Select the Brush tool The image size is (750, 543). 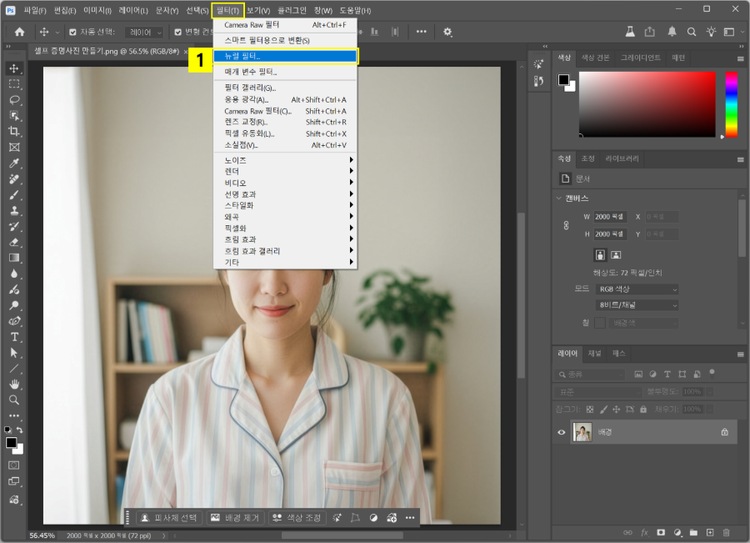pos(14,195)
